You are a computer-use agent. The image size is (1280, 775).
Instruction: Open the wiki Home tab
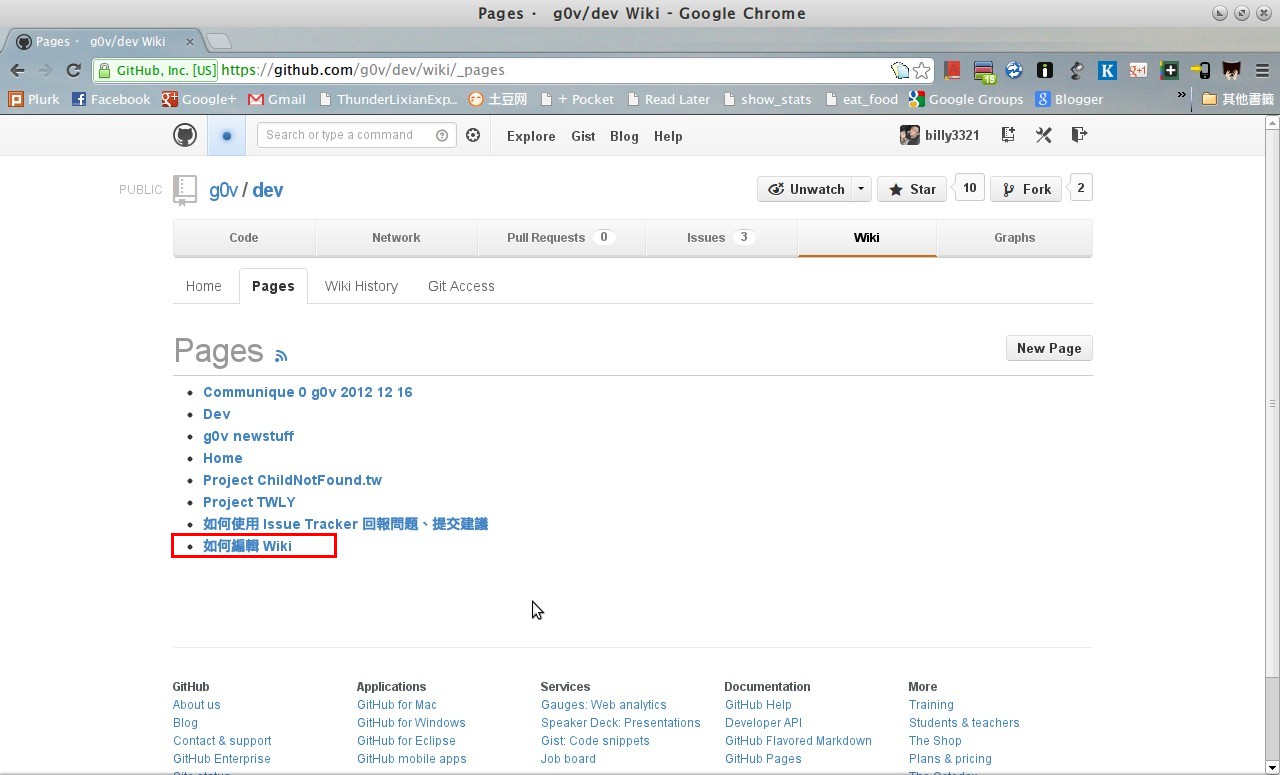pyautogui.click(x=204, y=286)
